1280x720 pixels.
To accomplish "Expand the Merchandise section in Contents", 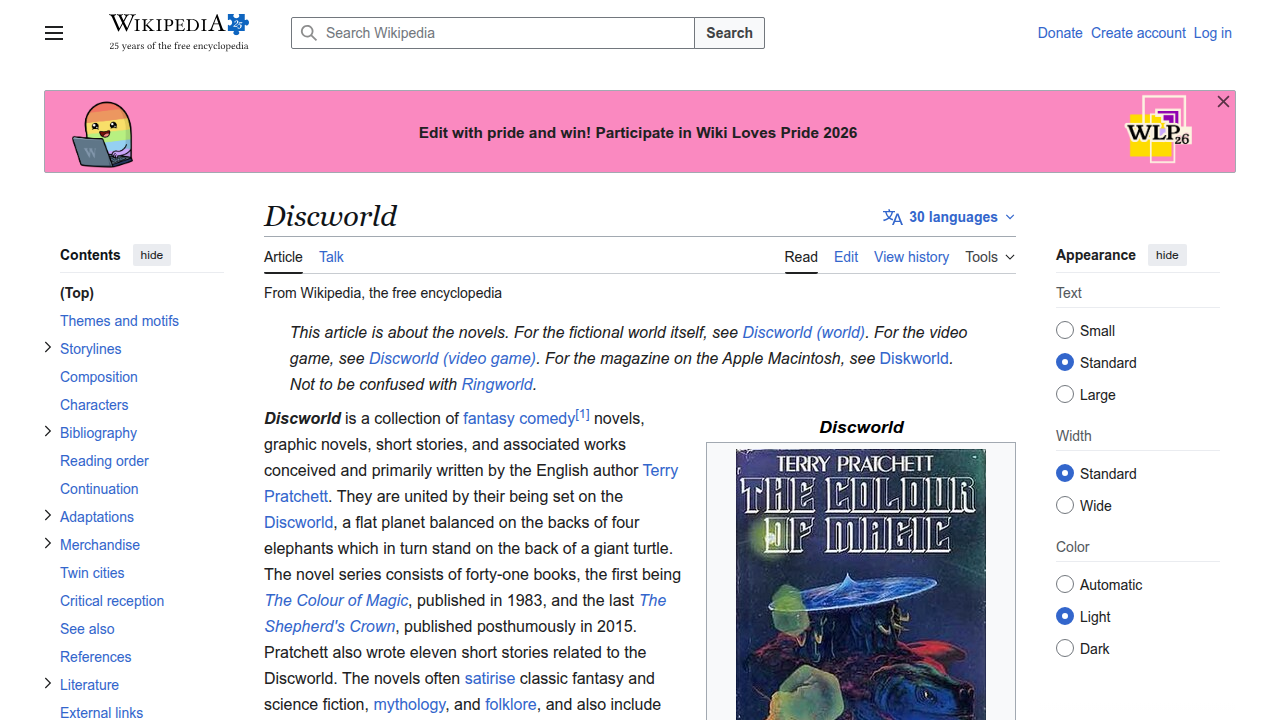I will click(x=48, y=543).
